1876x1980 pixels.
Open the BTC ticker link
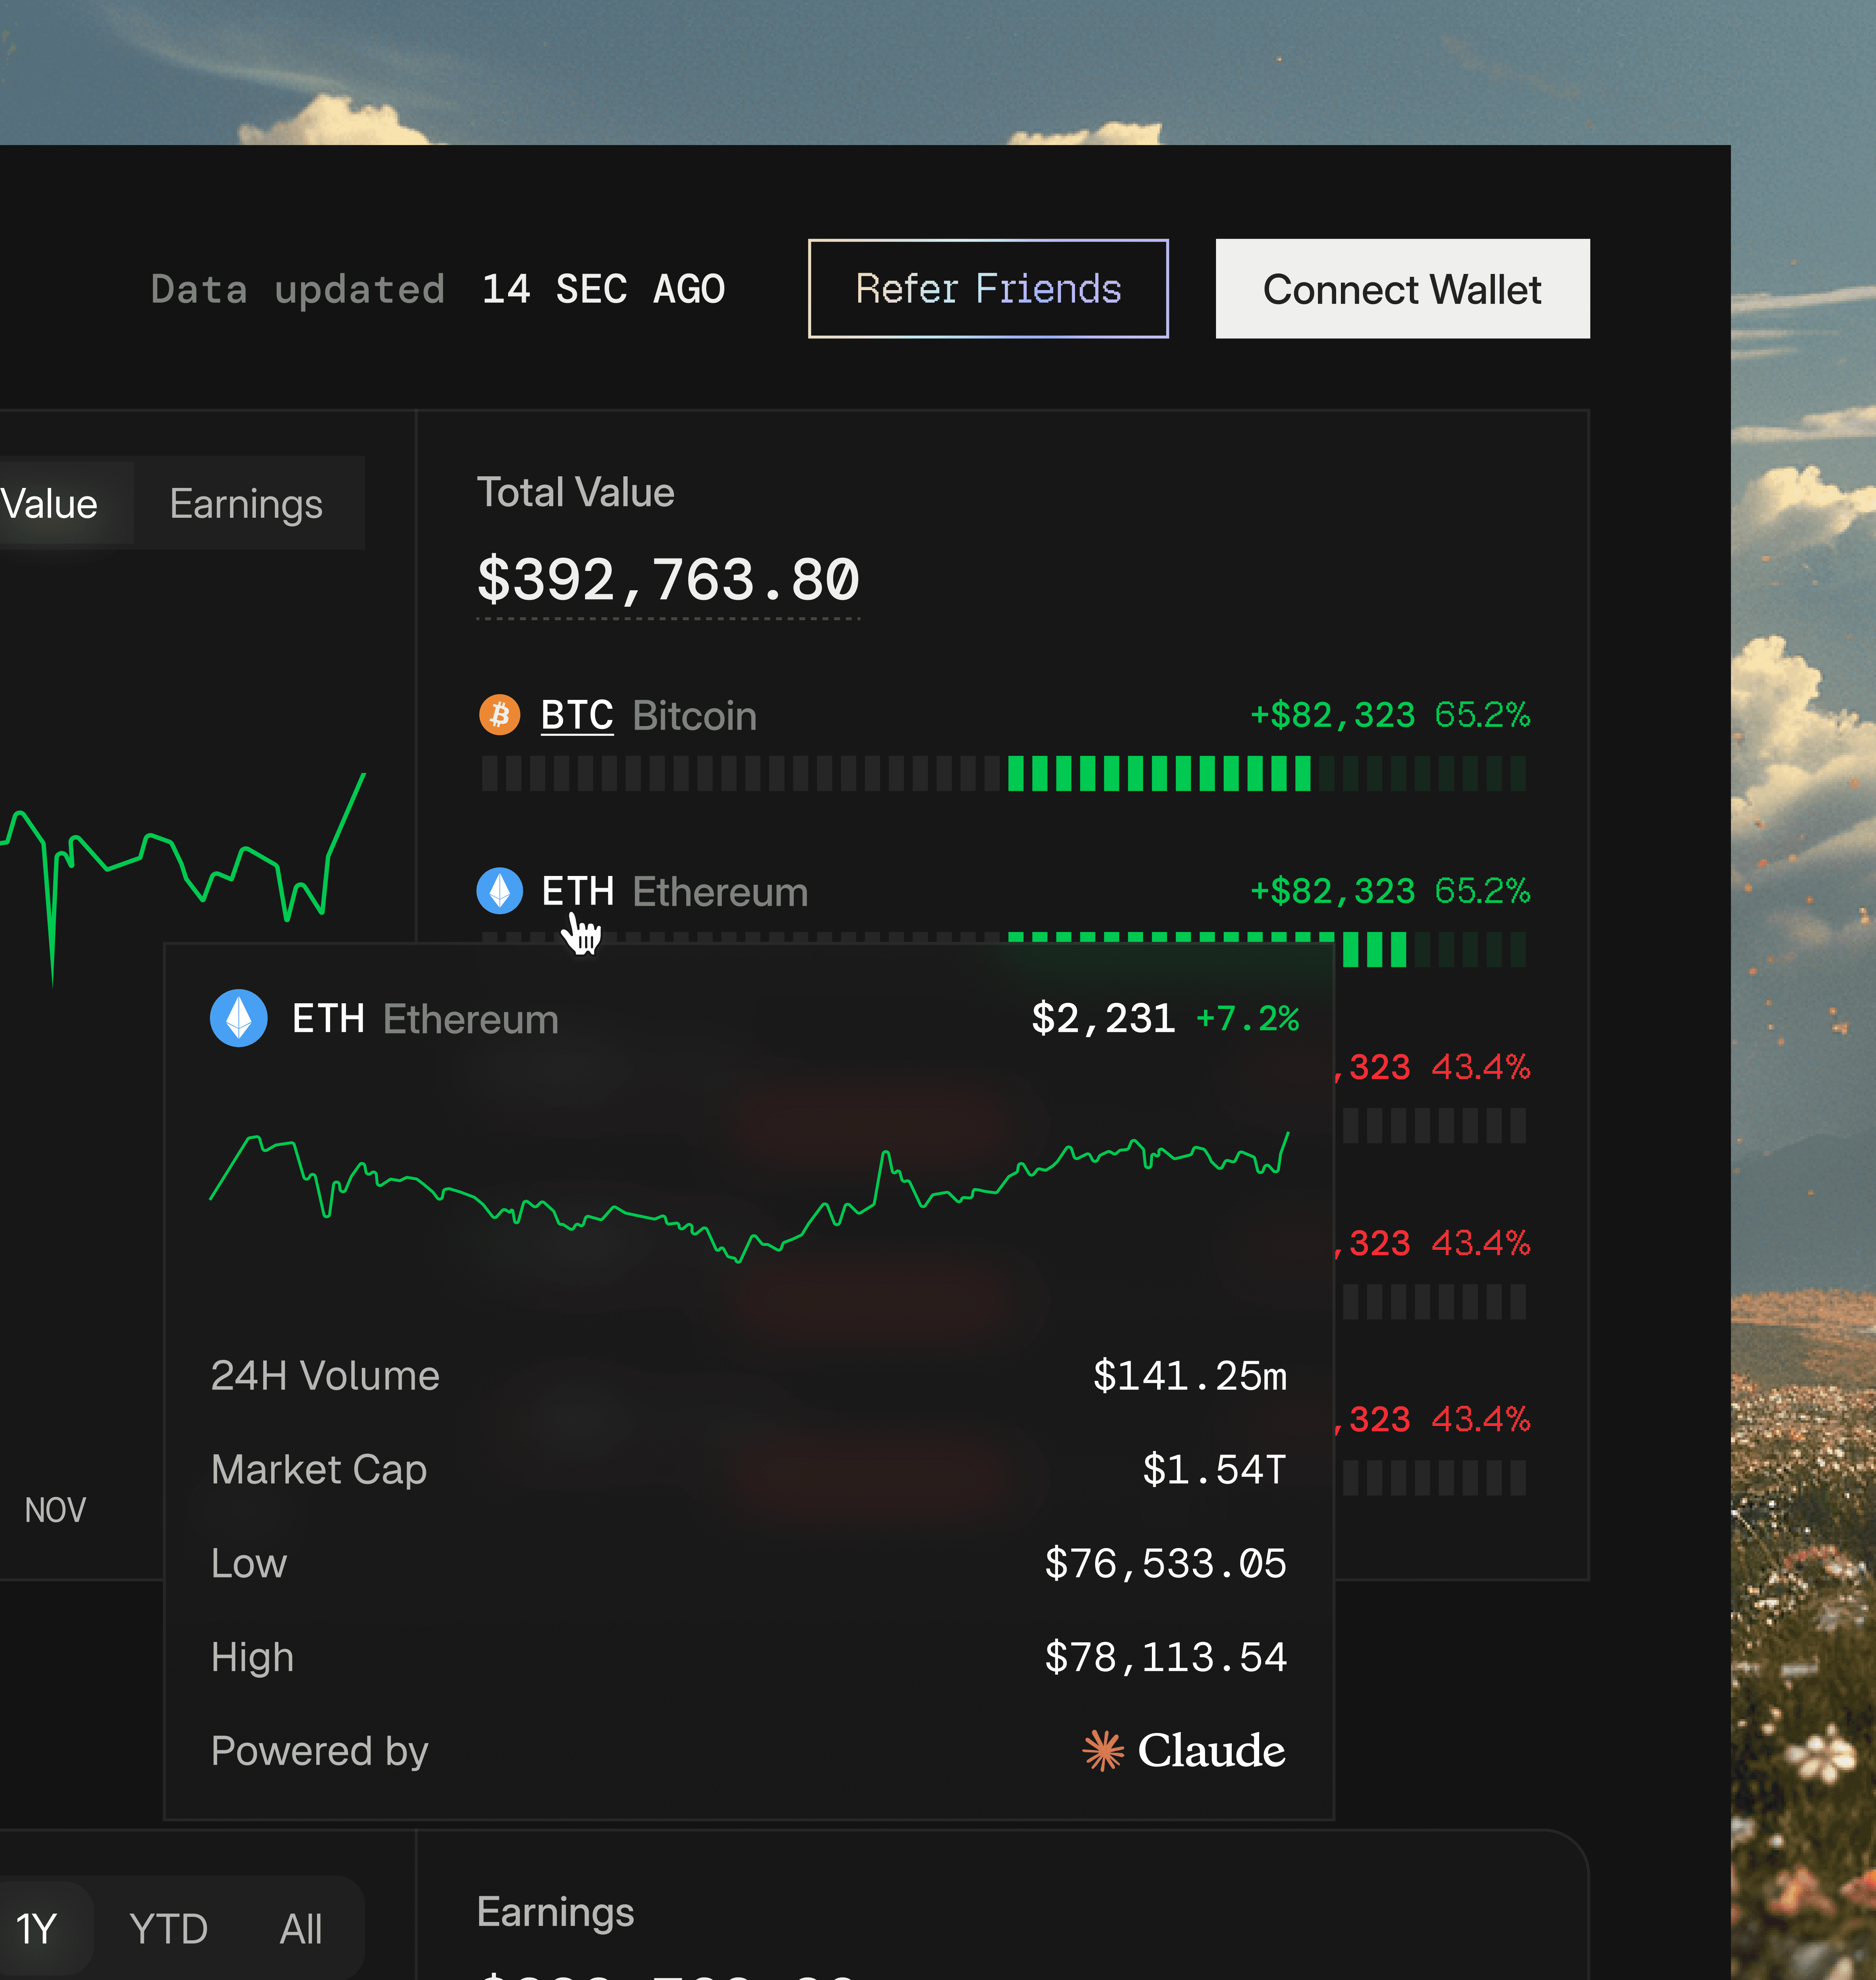576,715
